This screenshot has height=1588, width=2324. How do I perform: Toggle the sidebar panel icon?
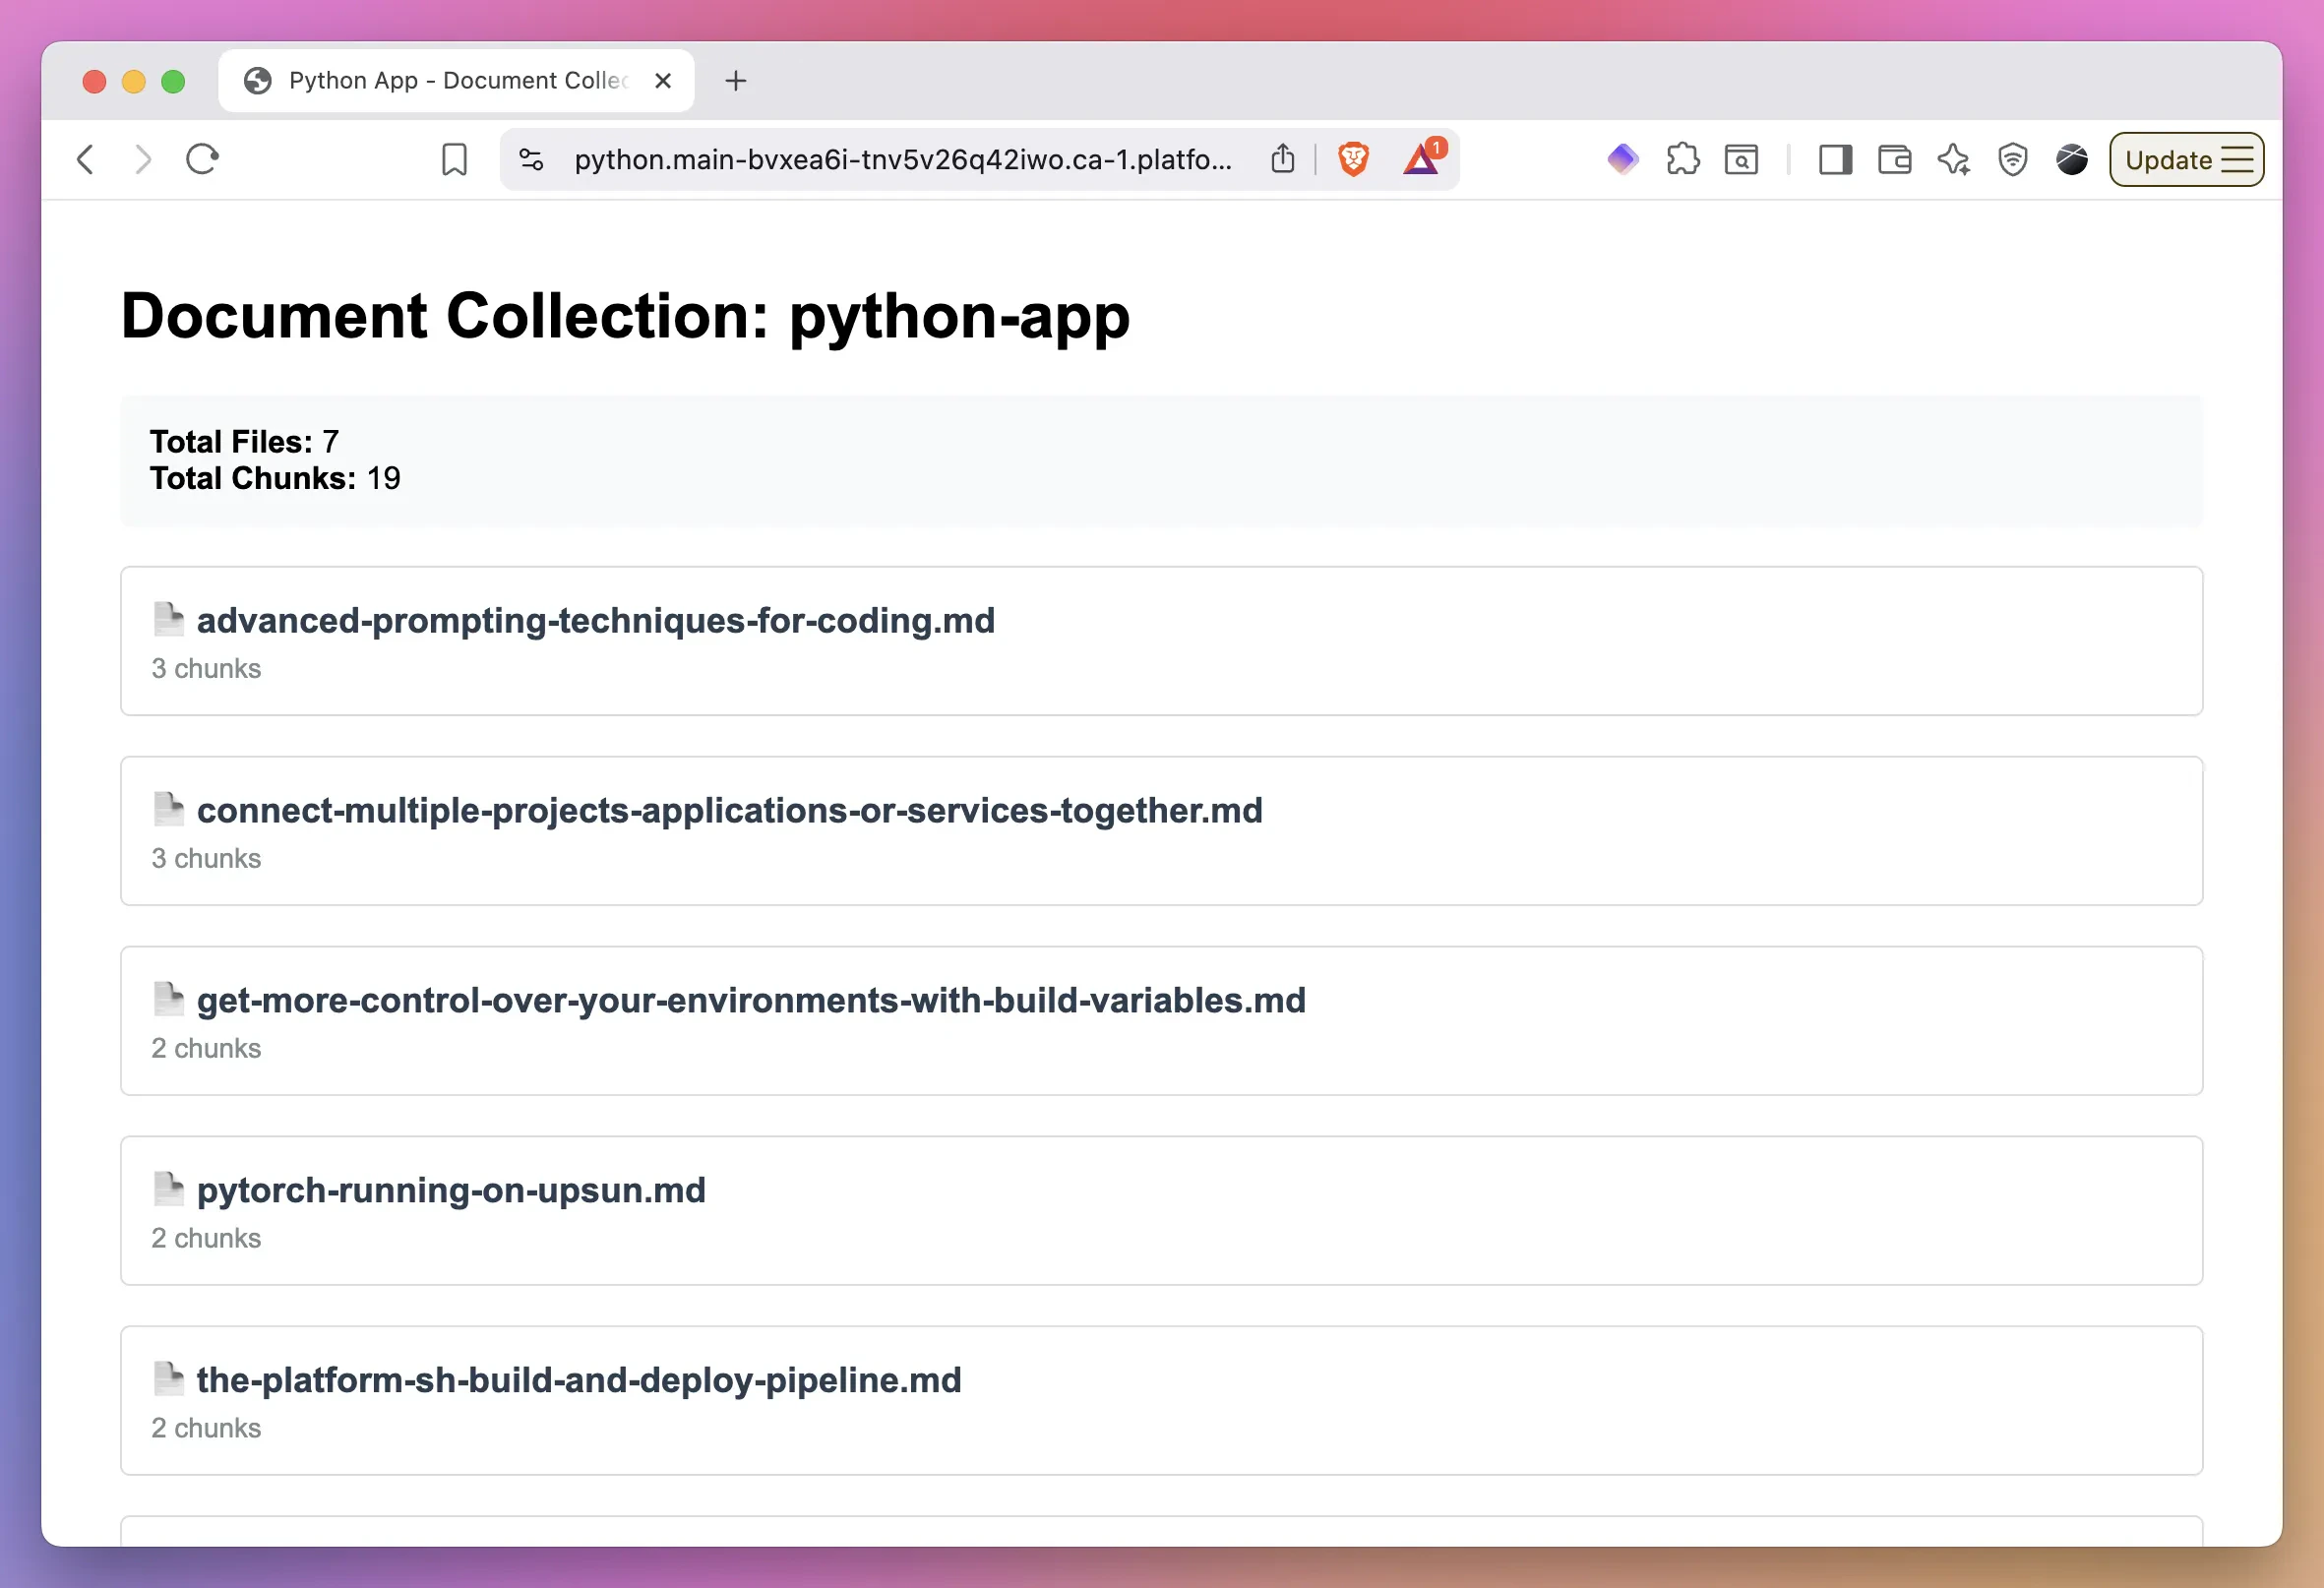pos(1835,159)
